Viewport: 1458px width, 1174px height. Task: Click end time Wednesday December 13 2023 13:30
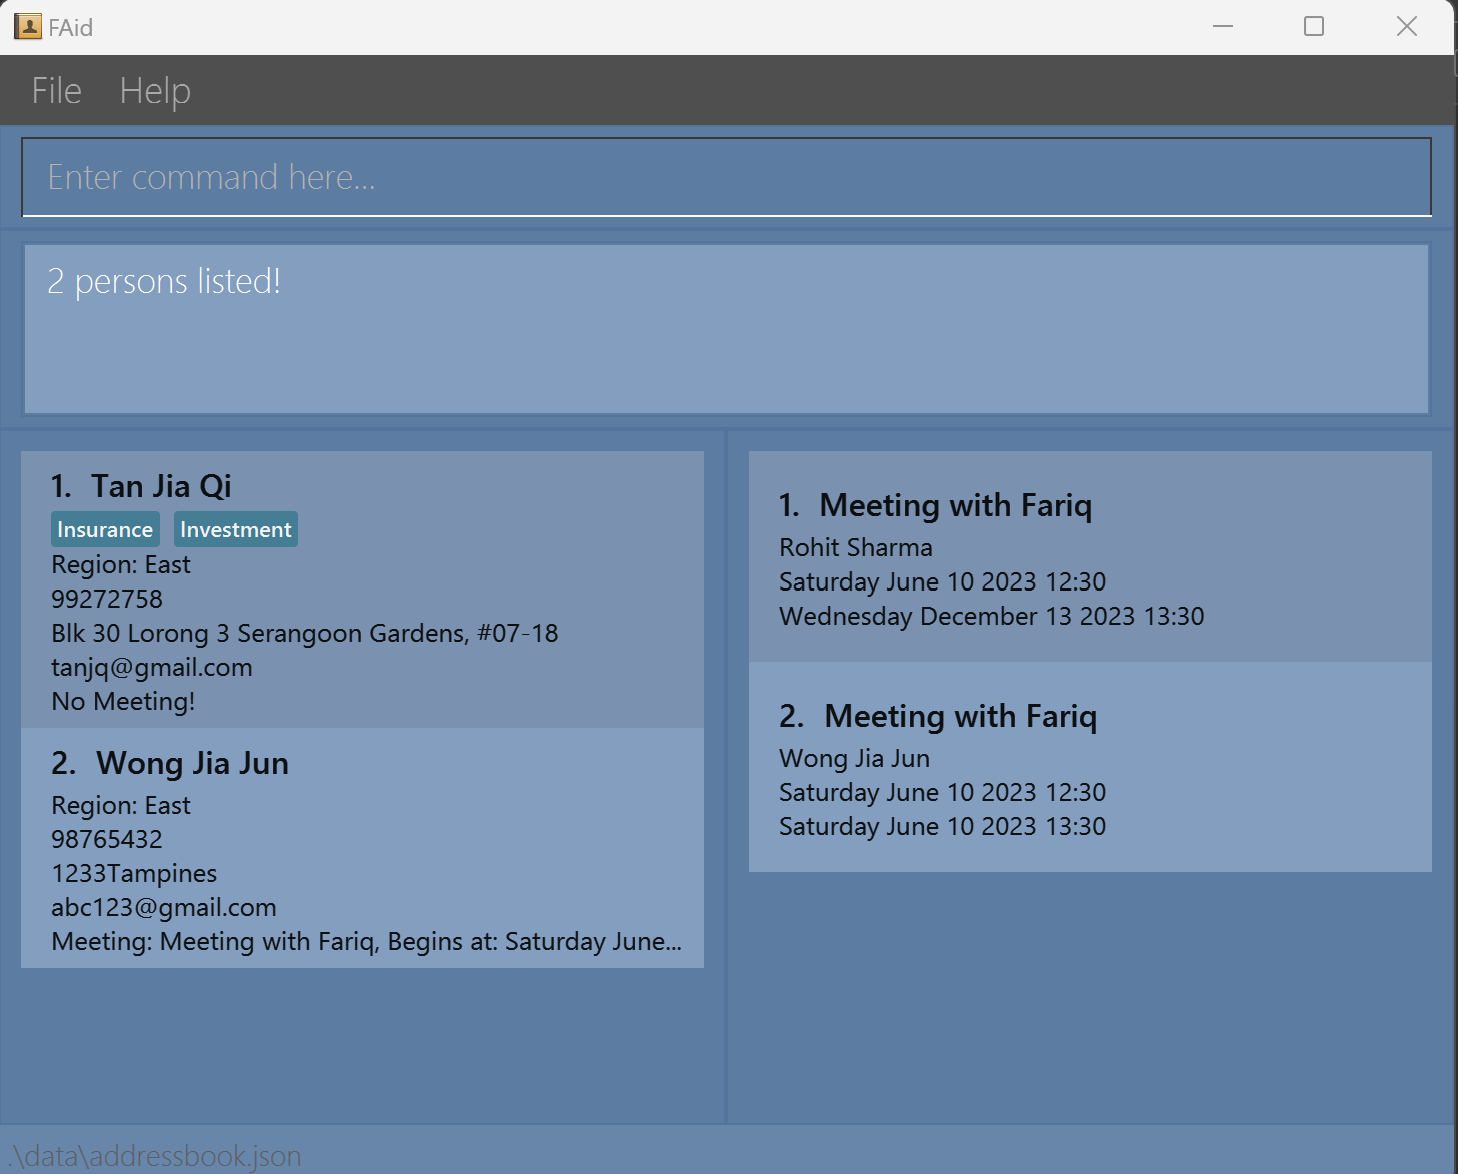992,615
